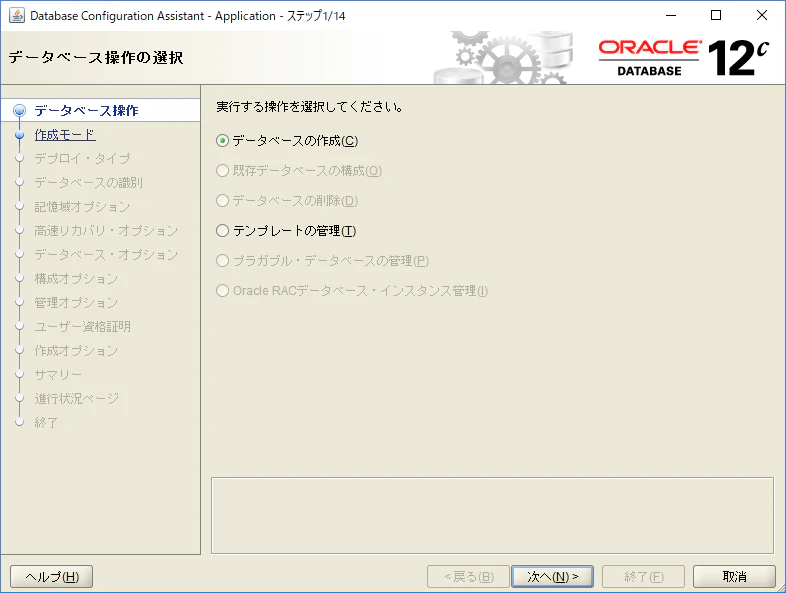Click データベース・オプション step in sidebar
Screen dimensions: 786x593
(x=106, y=255)
